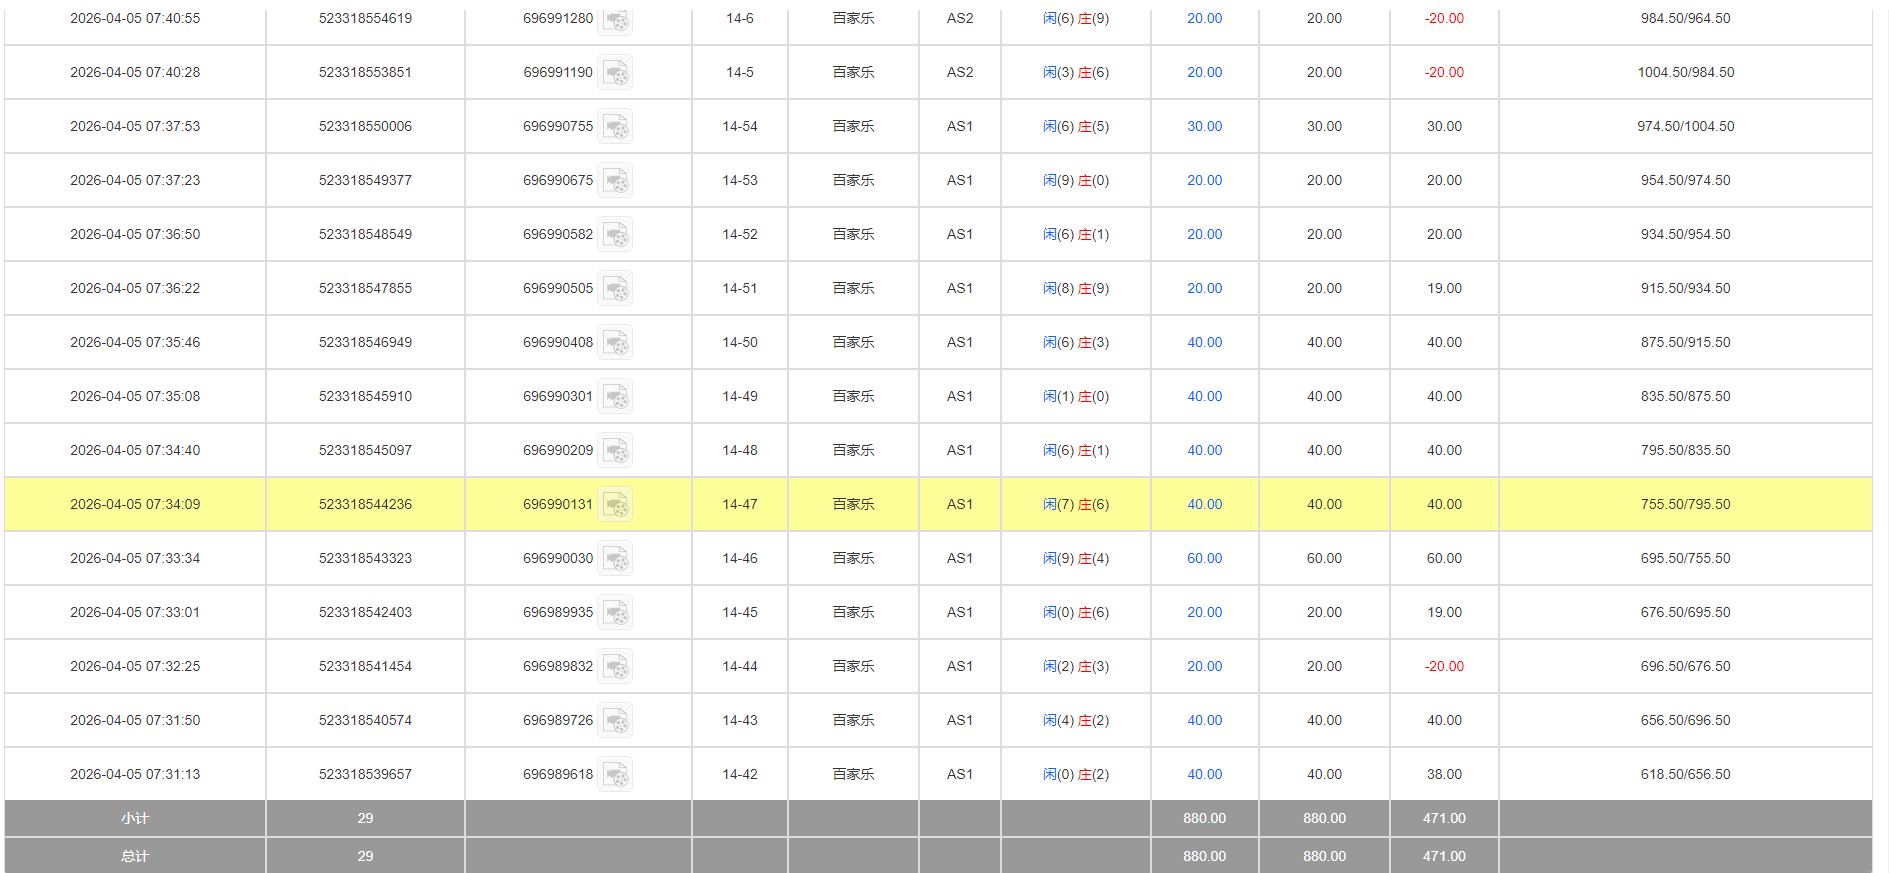Click the 总计 total row label
Viewport: 1889px width, 873px height.
coord(135,857)
